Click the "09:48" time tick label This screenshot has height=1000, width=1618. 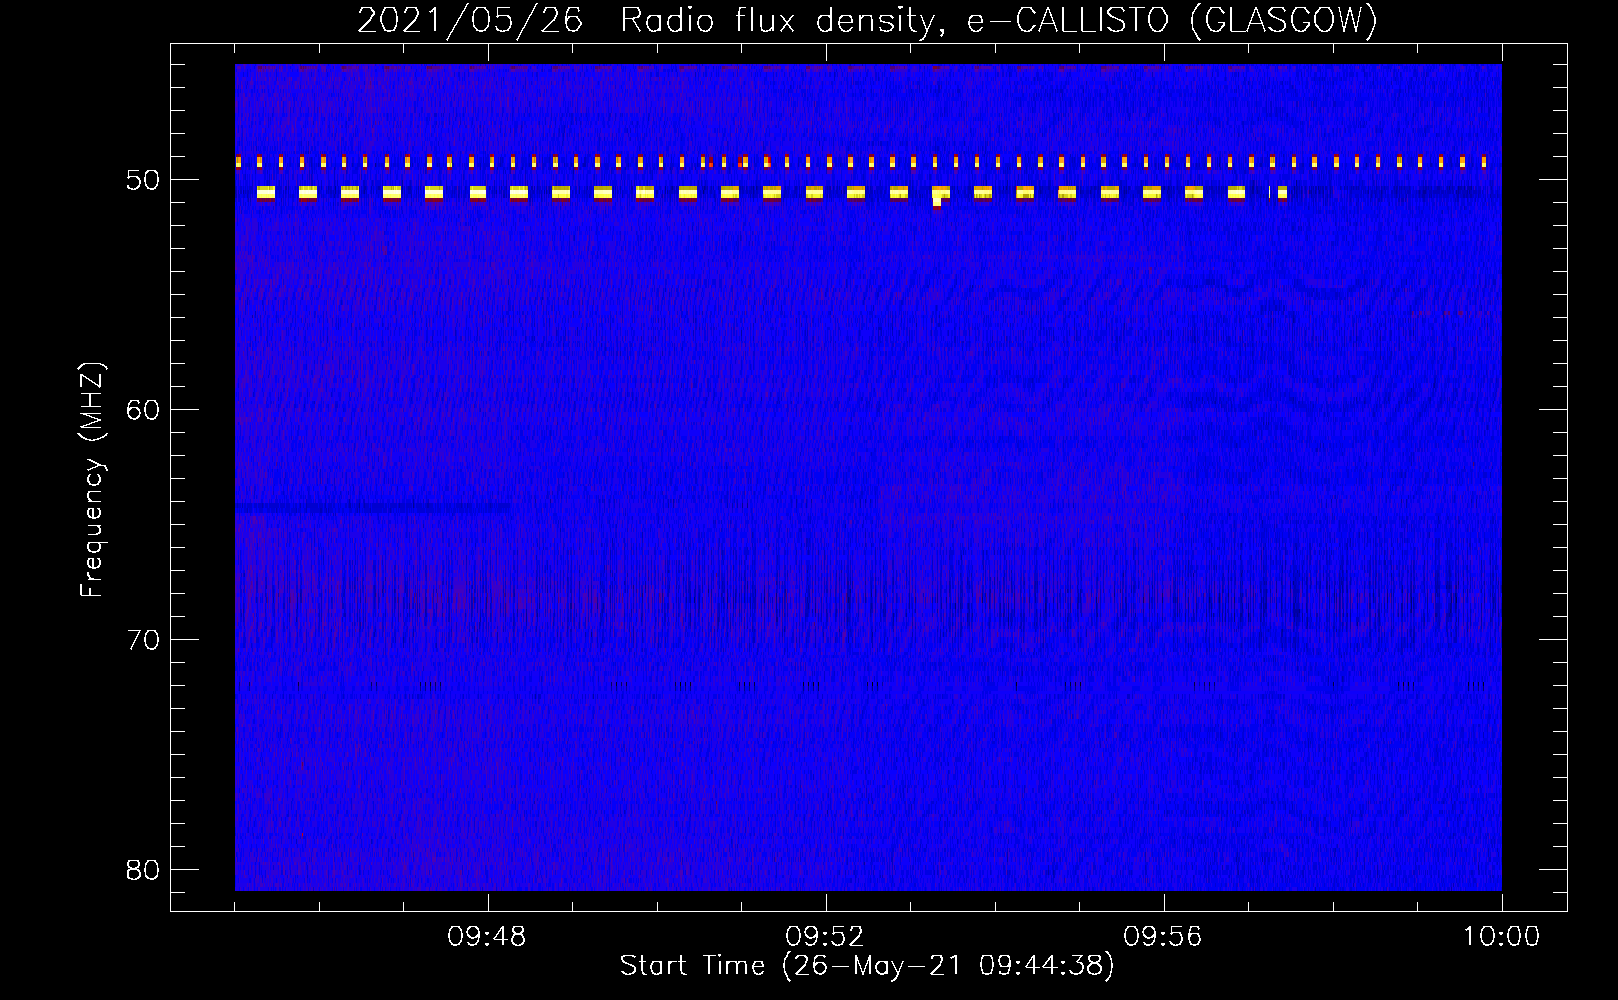point(487,937)
